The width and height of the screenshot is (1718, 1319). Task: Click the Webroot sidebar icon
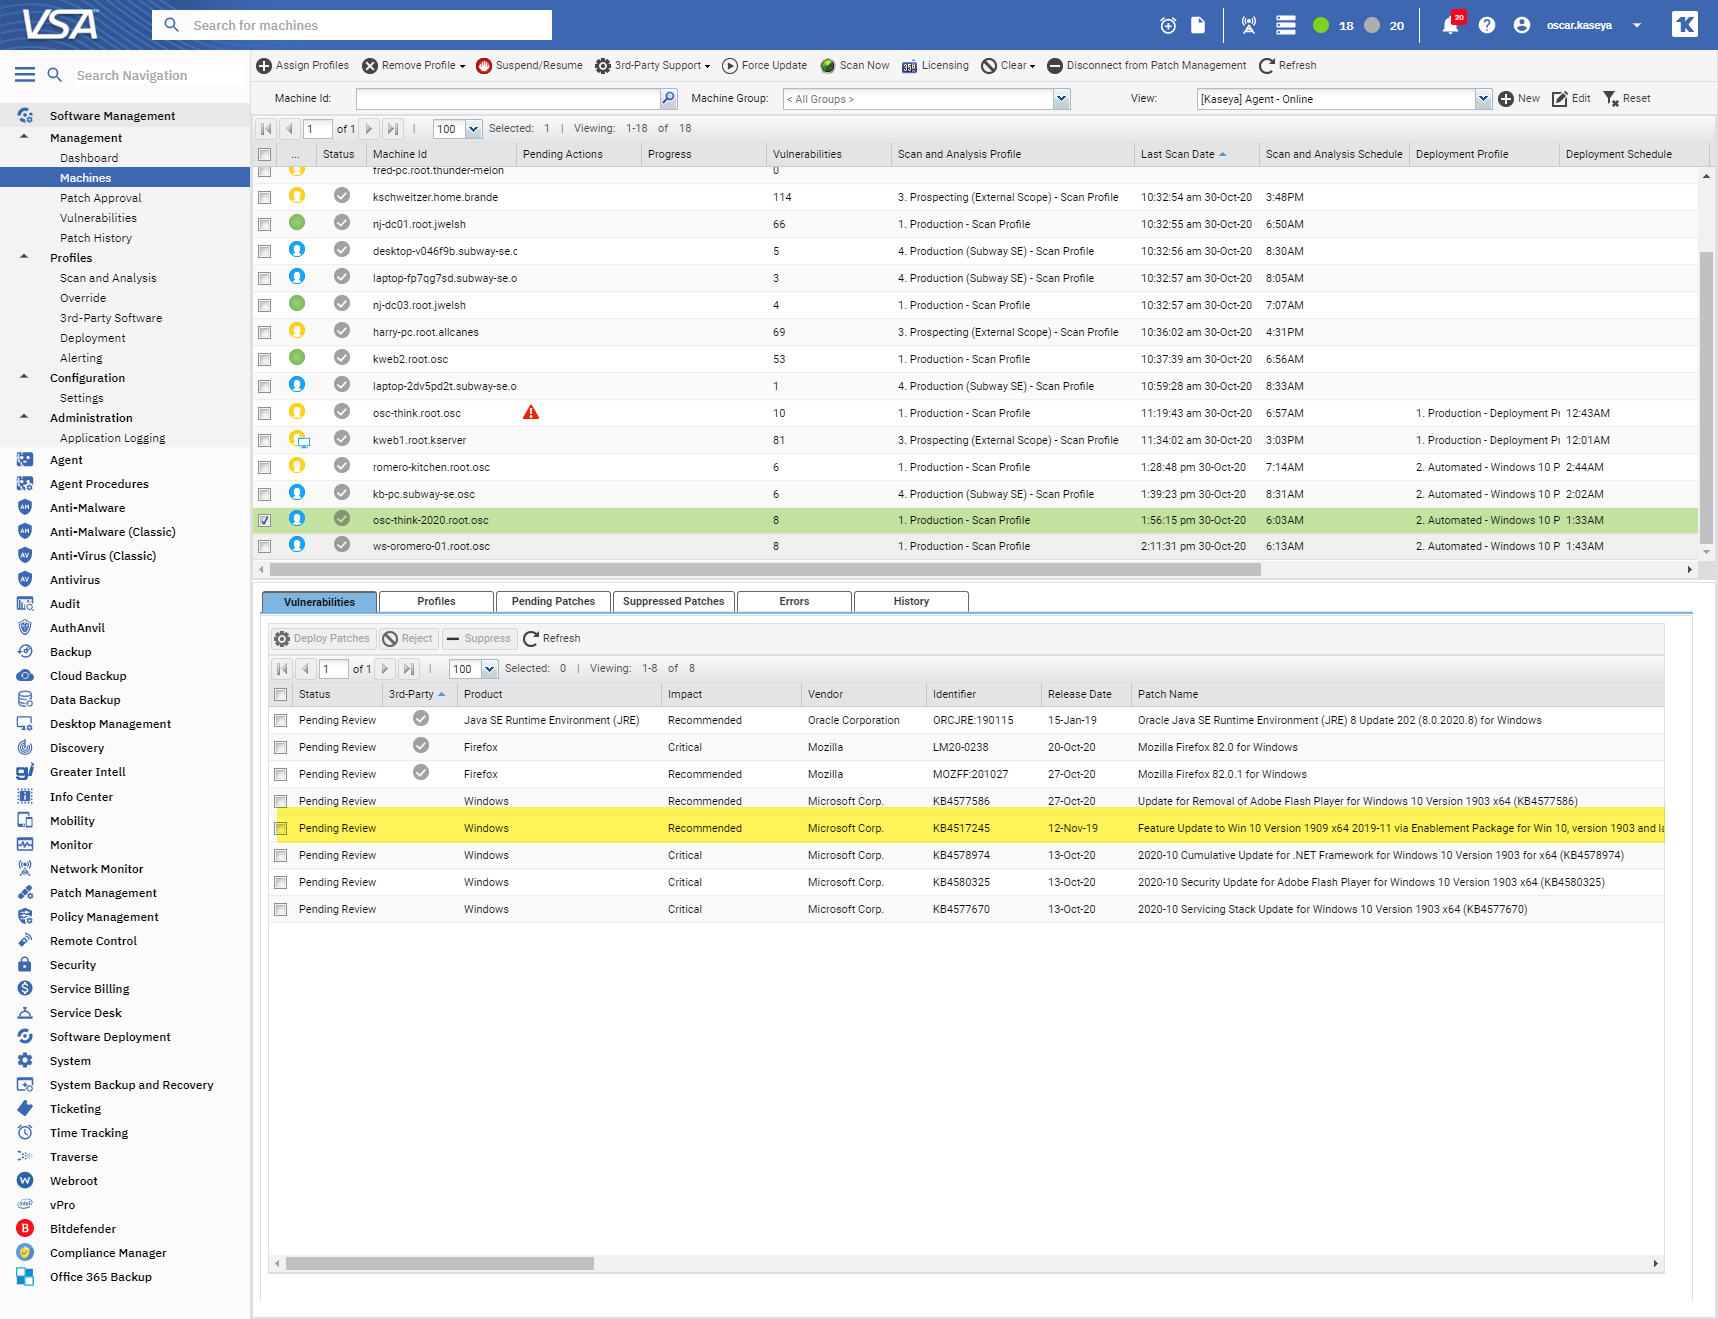(x=25, y=1180)
